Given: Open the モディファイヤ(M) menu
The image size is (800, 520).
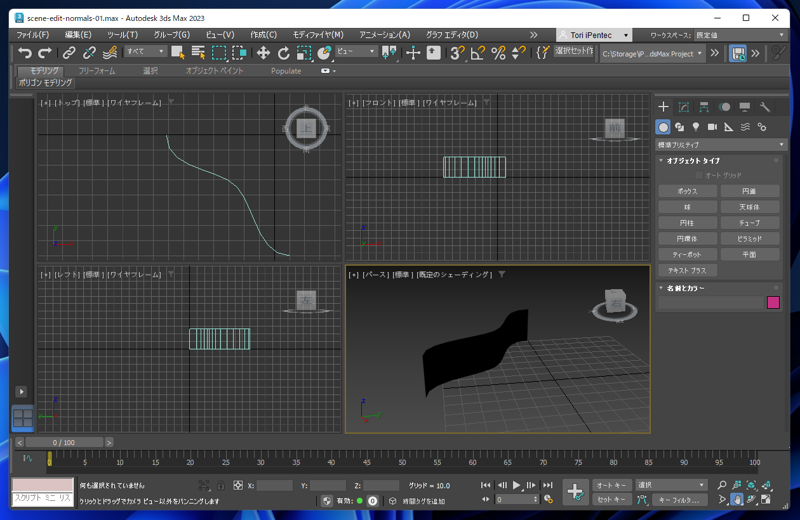Looking at the screenshot, I should (317, 35).
